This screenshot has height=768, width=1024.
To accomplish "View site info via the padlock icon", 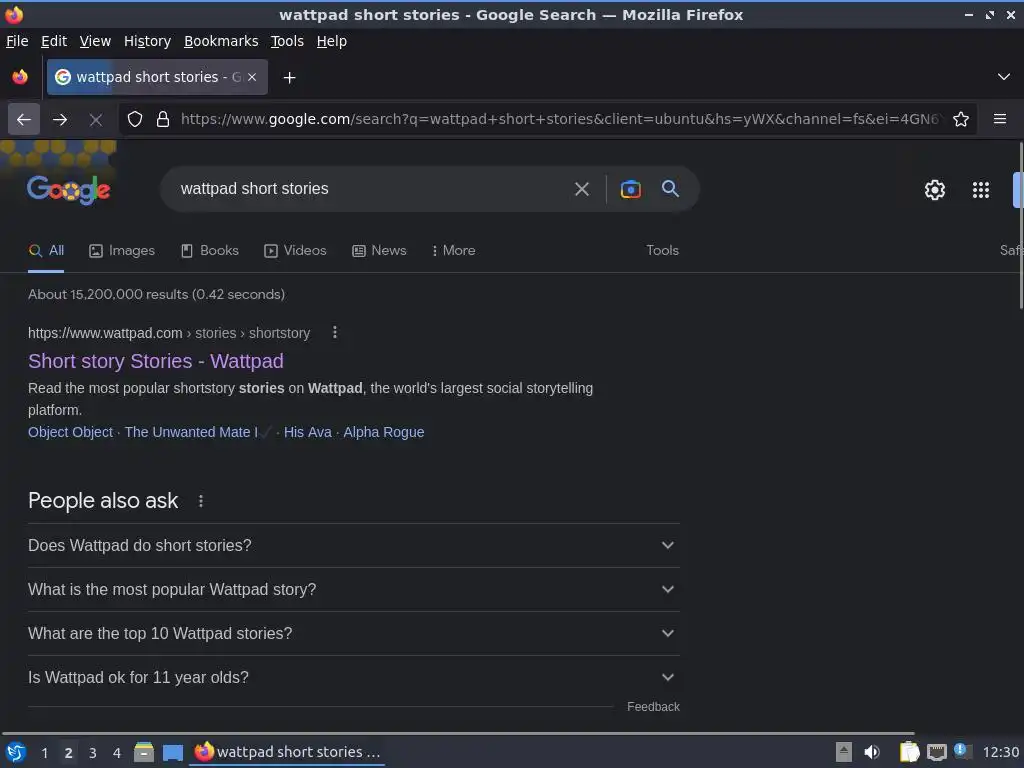I will click(x=163, y=120).
